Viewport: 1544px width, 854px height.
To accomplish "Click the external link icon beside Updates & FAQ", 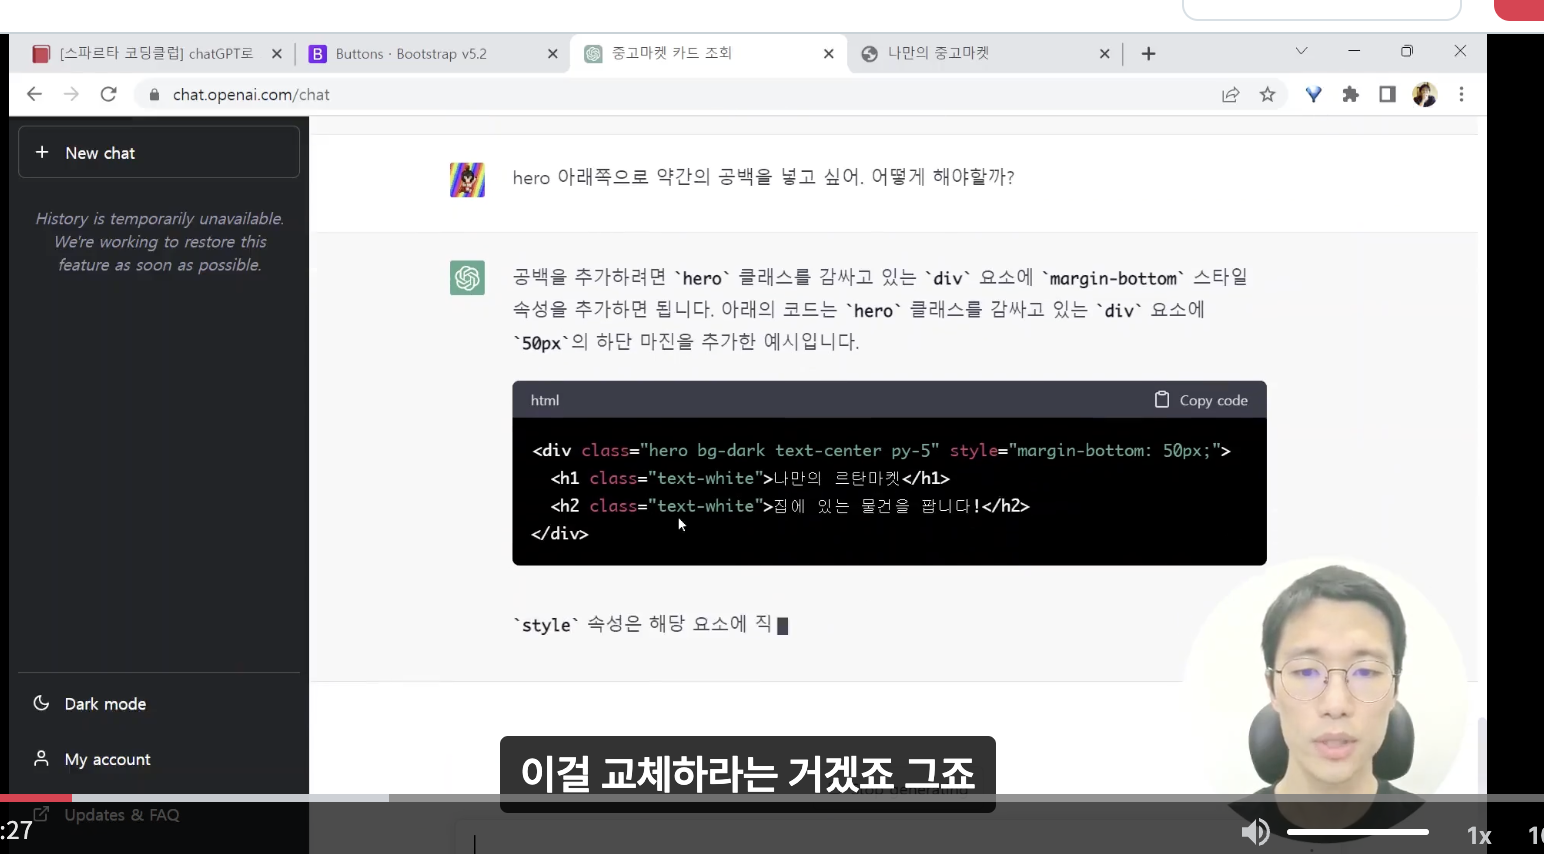I will coord(41,814).
